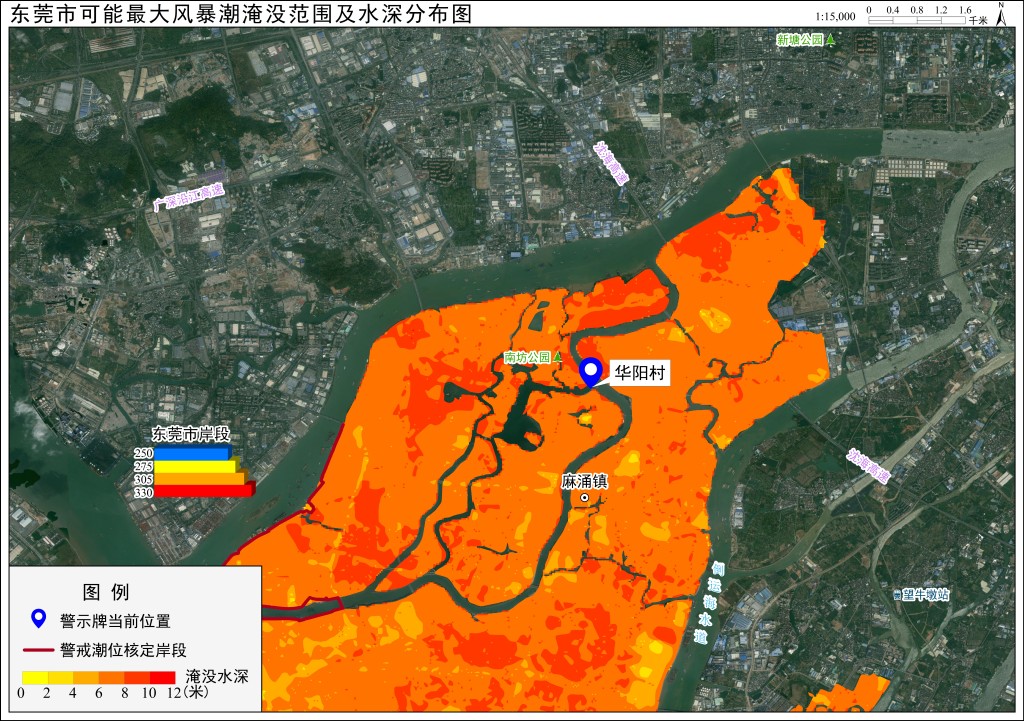Click the 图例 legend heading

(106, 592)
